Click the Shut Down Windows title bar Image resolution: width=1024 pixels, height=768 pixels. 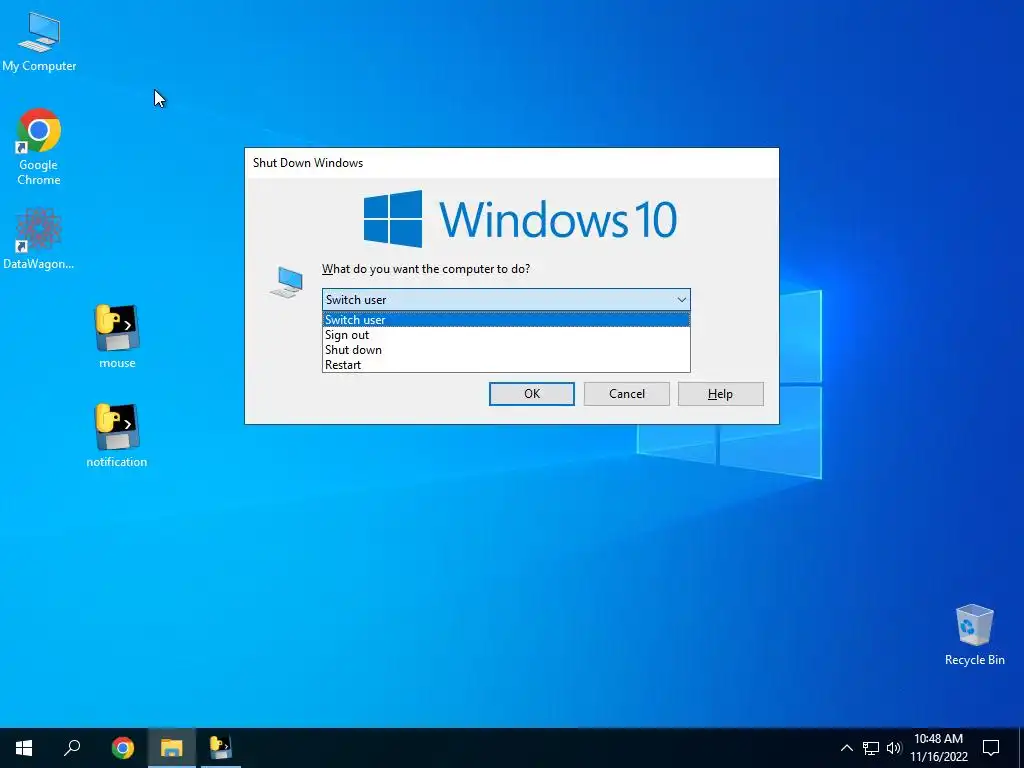click(511, 163)
